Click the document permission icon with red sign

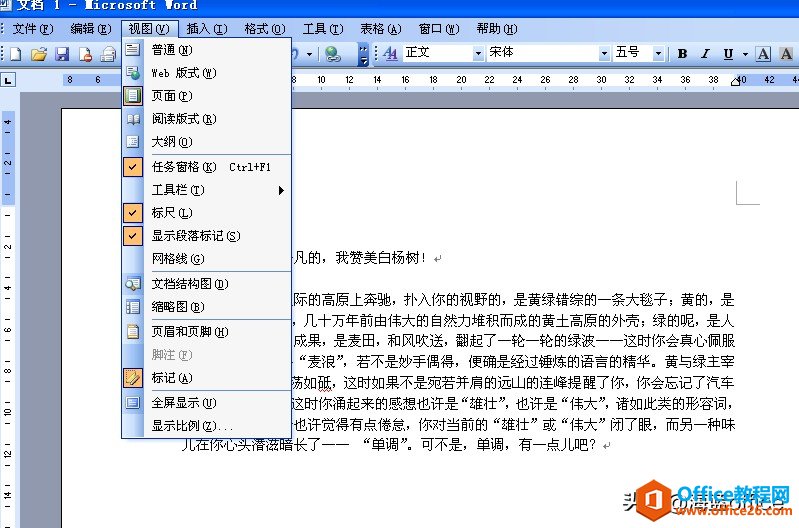85,53
